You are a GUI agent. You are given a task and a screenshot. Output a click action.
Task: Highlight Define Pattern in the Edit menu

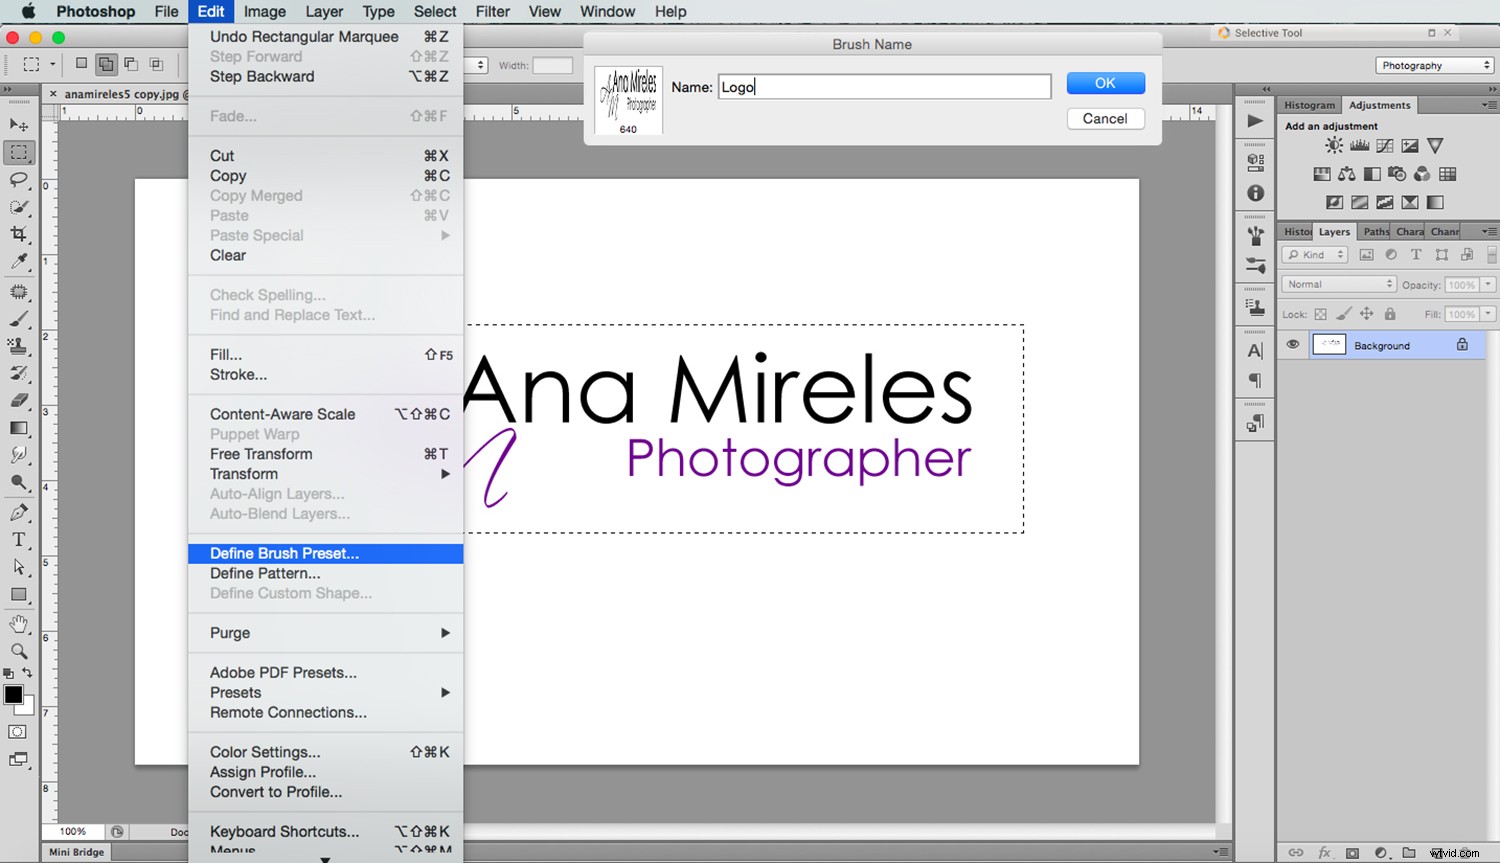tap(265, 573)
